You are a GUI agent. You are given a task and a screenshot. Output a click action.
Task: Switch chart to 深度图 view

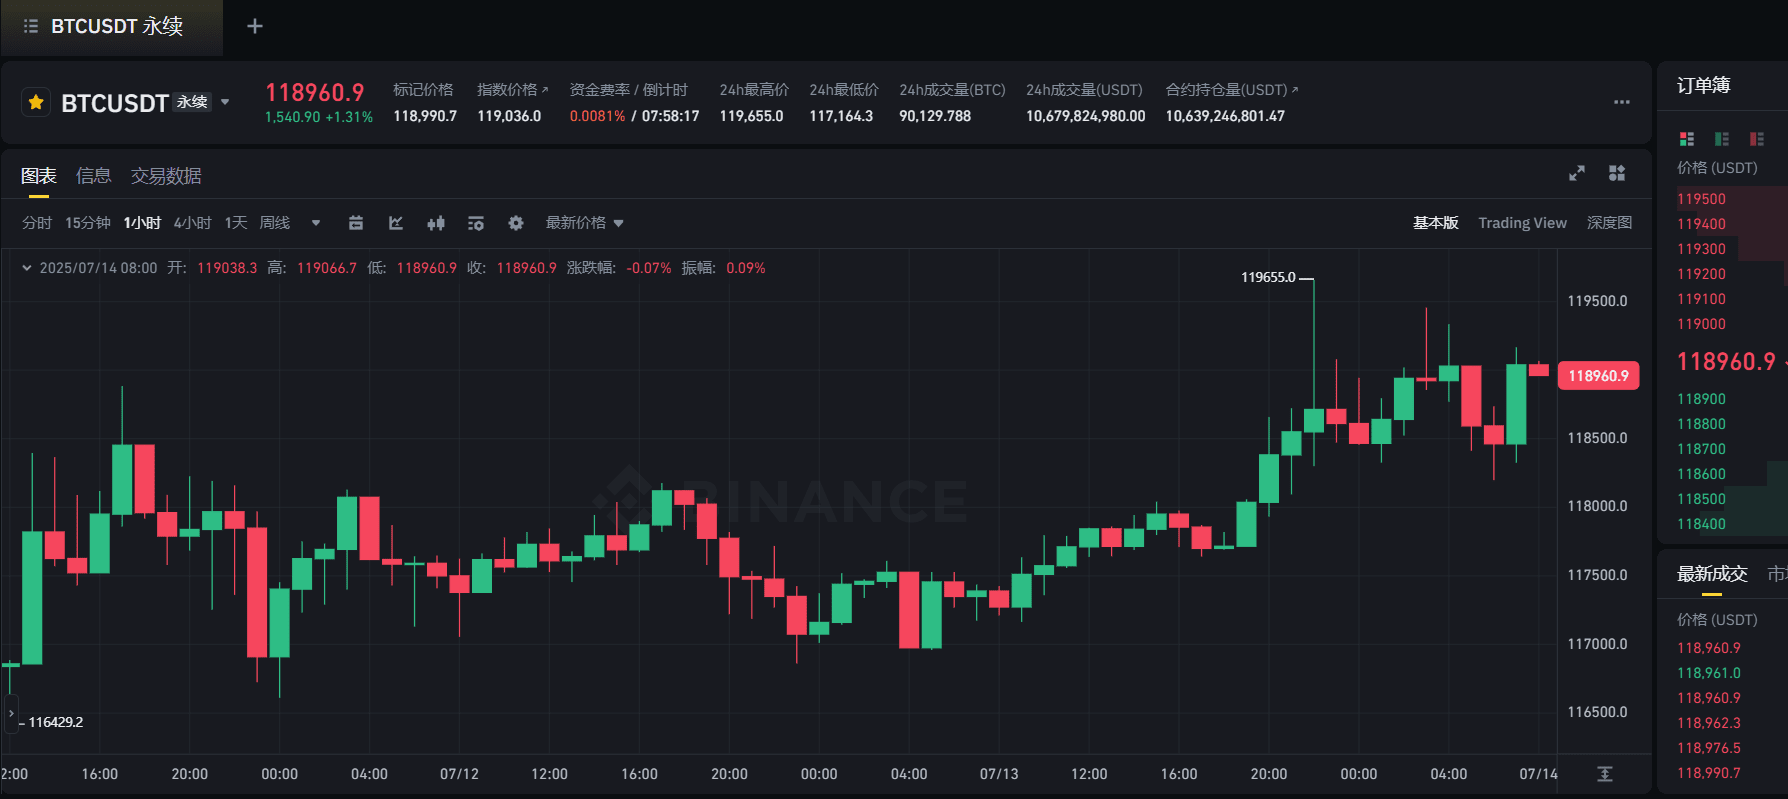[1609, 223]
